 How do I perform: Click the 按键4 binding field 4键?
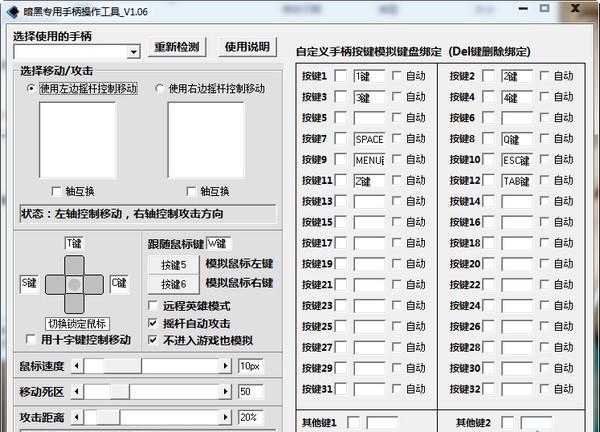517,97
